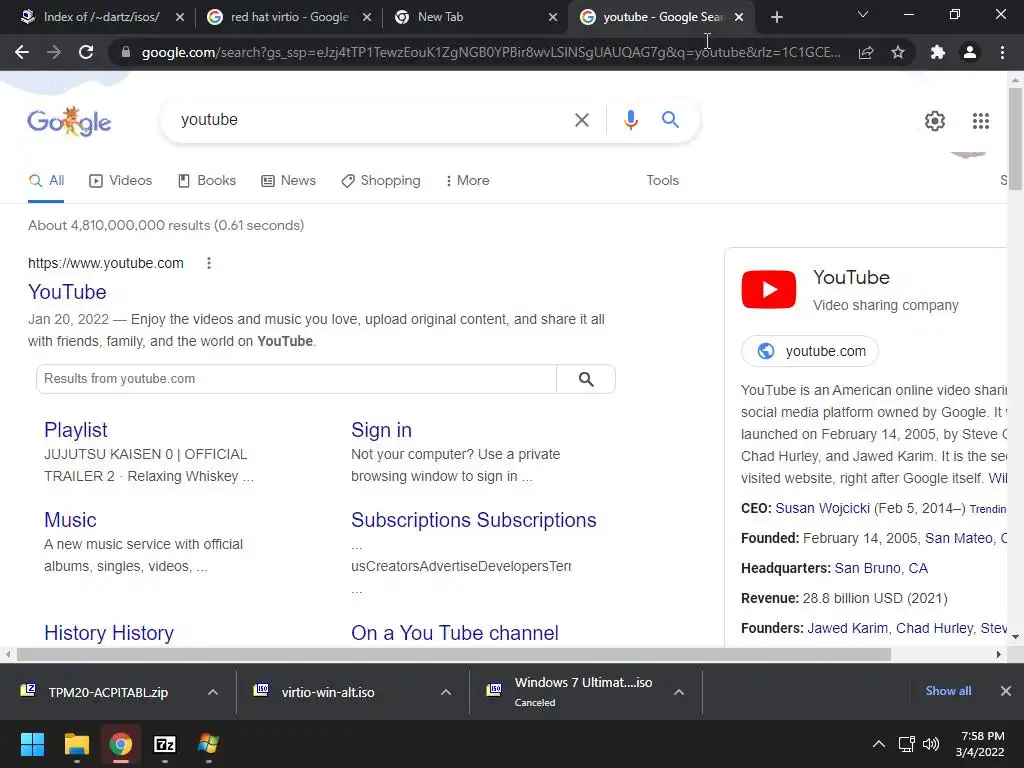1024x768 pixels.
Task: Open the tab search chevron
Action: click(x=863, y=14)
